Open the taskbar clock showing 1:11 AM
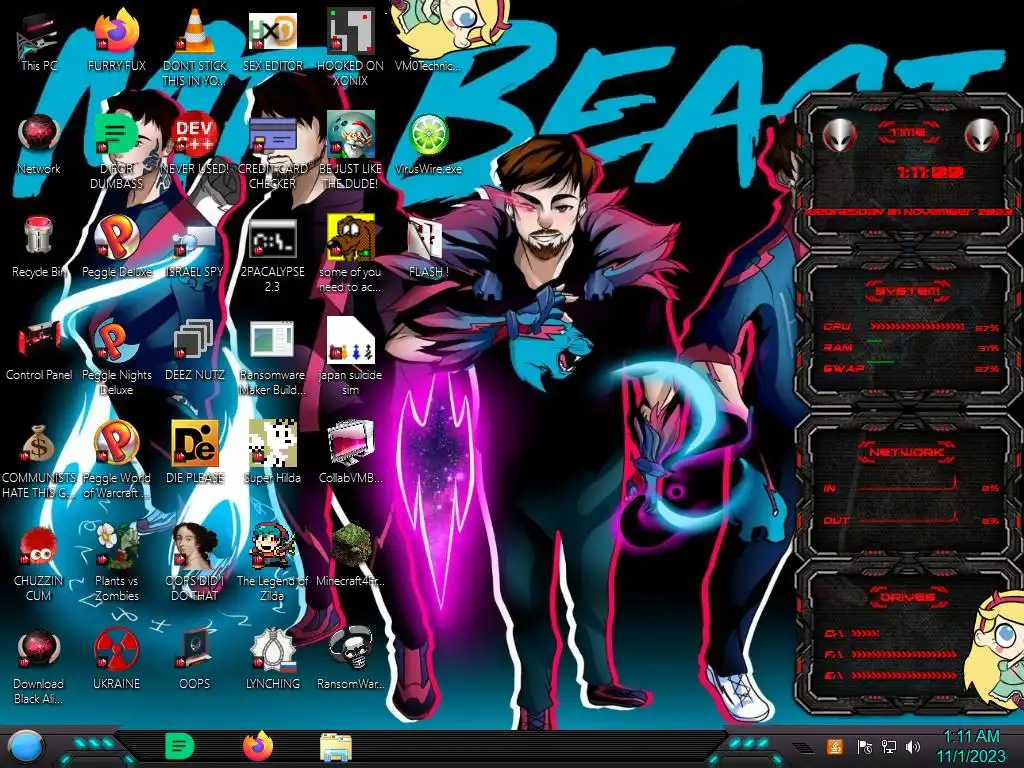 pos(971,746)
